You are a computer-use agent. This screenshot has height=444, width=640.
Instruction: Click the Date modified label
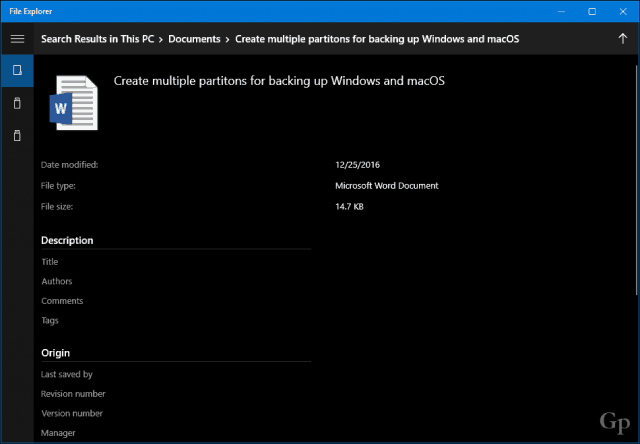69,165
